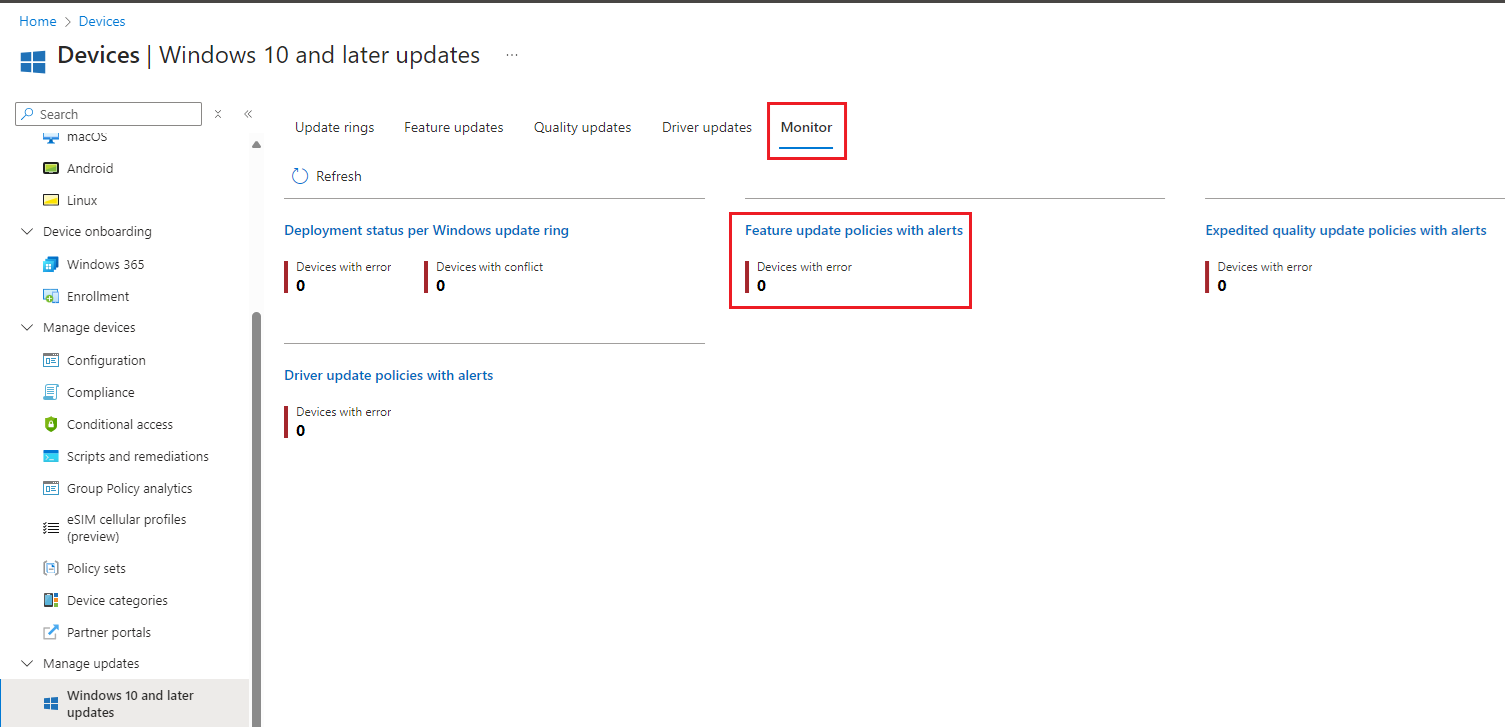Switch to the Driver updates tab
1505x727 pixels.
(x=707, y=127)
